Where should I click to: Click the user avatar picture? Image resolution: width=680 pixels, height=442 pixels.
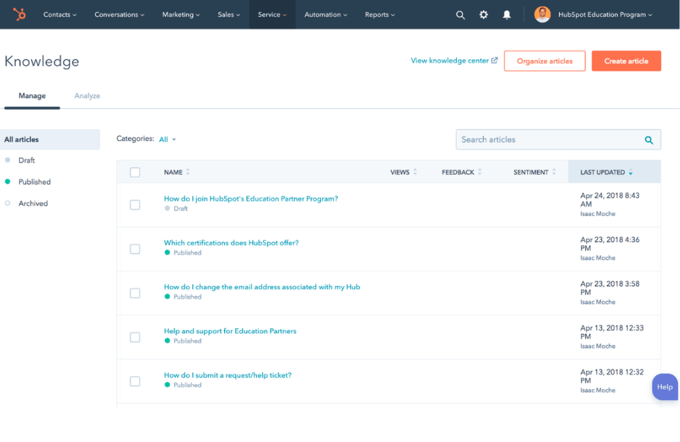(x=542, y=14)
